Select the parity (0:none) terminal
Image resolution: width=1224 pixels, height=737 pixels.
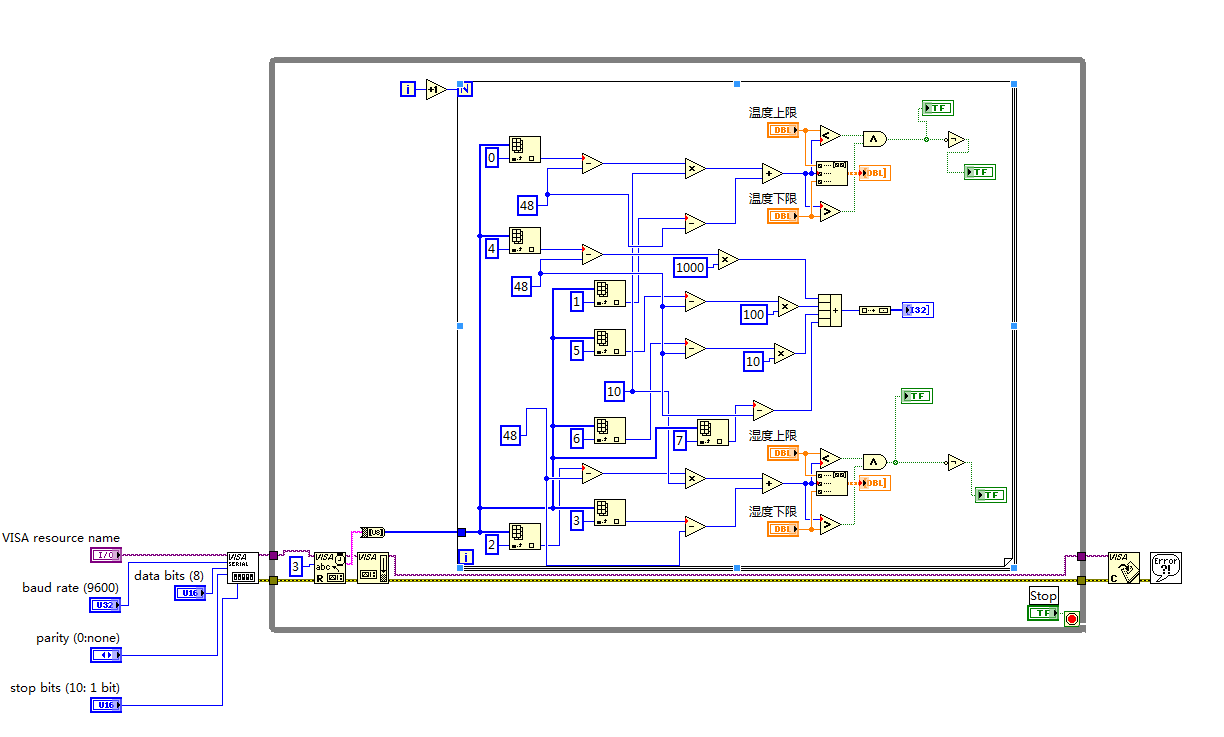pyautogui.click(x=105, y=655)
